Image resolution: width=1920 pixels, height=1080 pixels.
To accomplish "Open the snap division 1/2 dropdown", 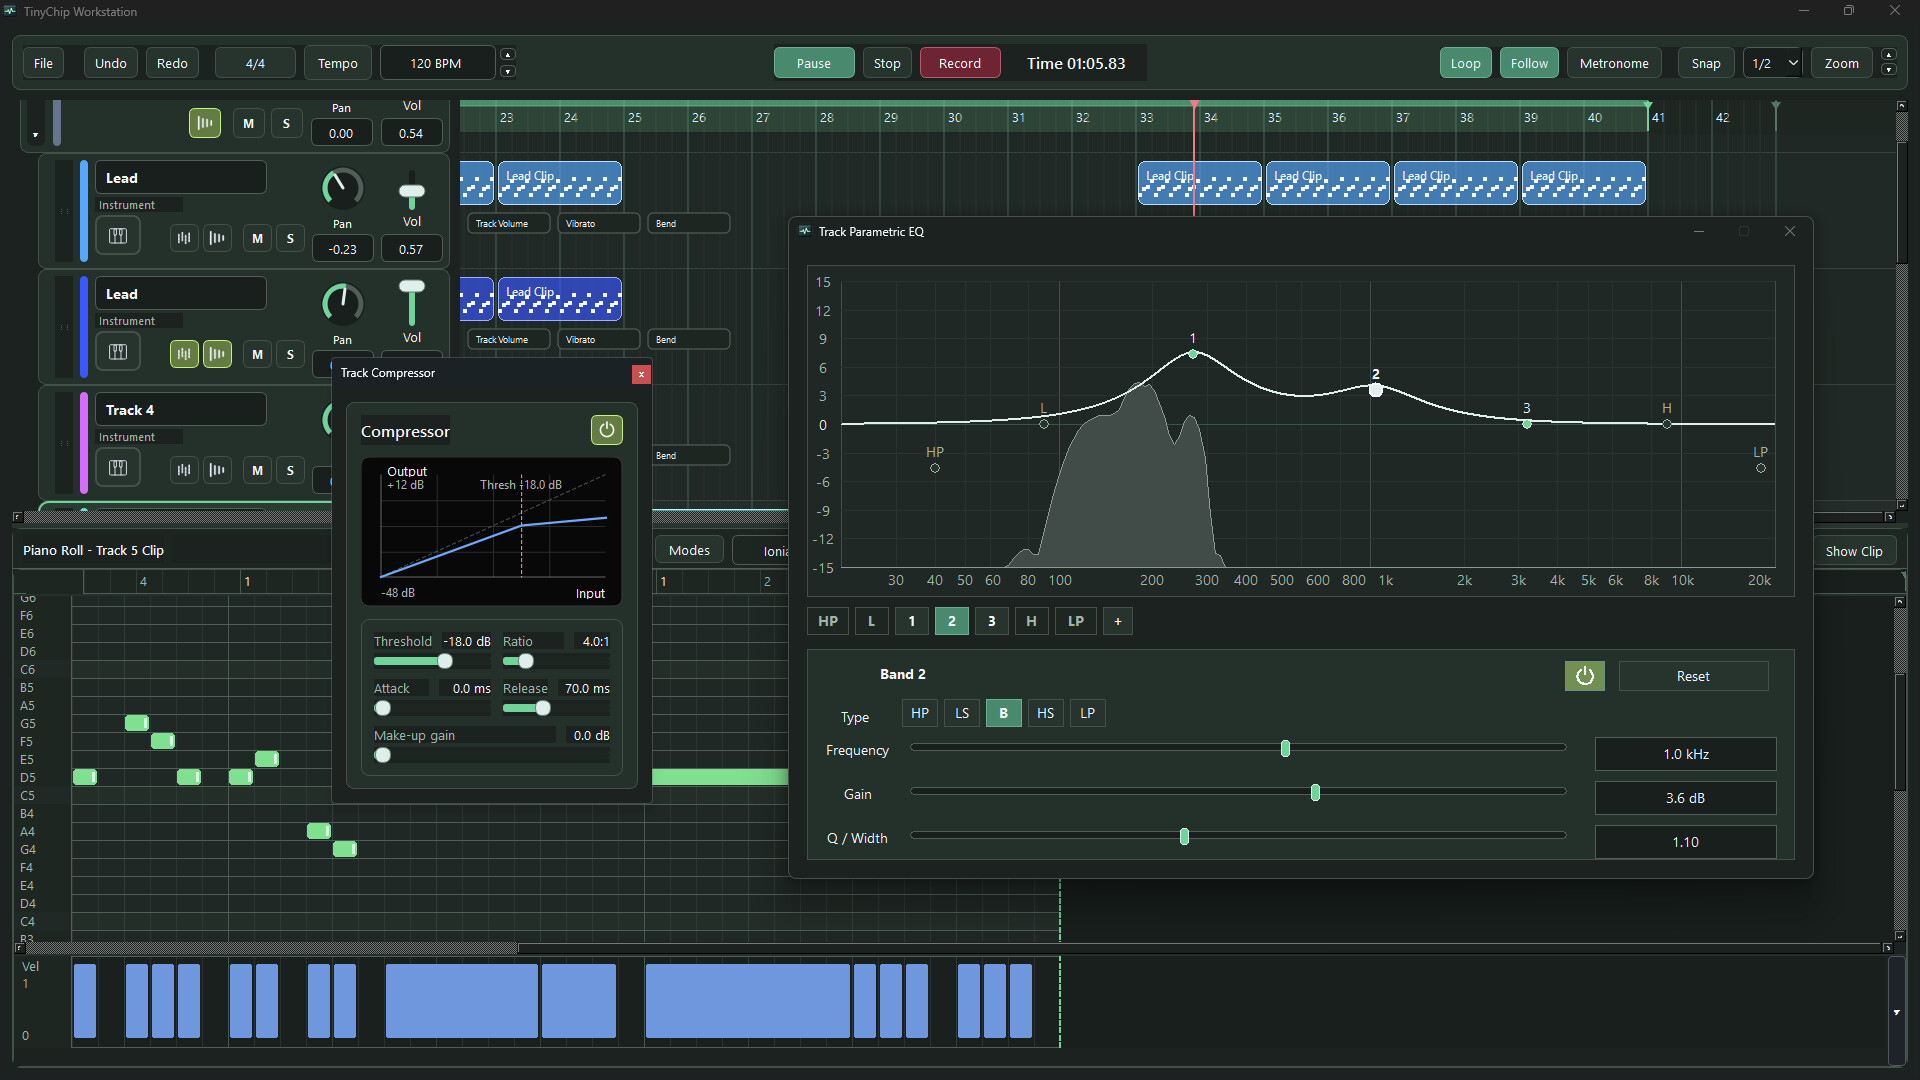I will pyautogui.click(x=1773, y=63).
